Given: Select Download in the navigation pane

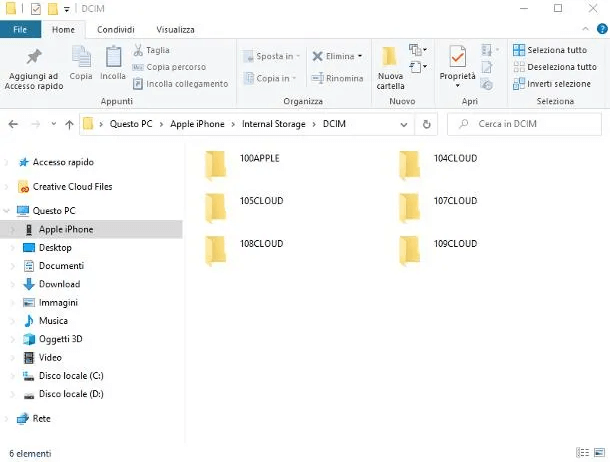Looking at the screenshot, I should click(x=59, y=284).
